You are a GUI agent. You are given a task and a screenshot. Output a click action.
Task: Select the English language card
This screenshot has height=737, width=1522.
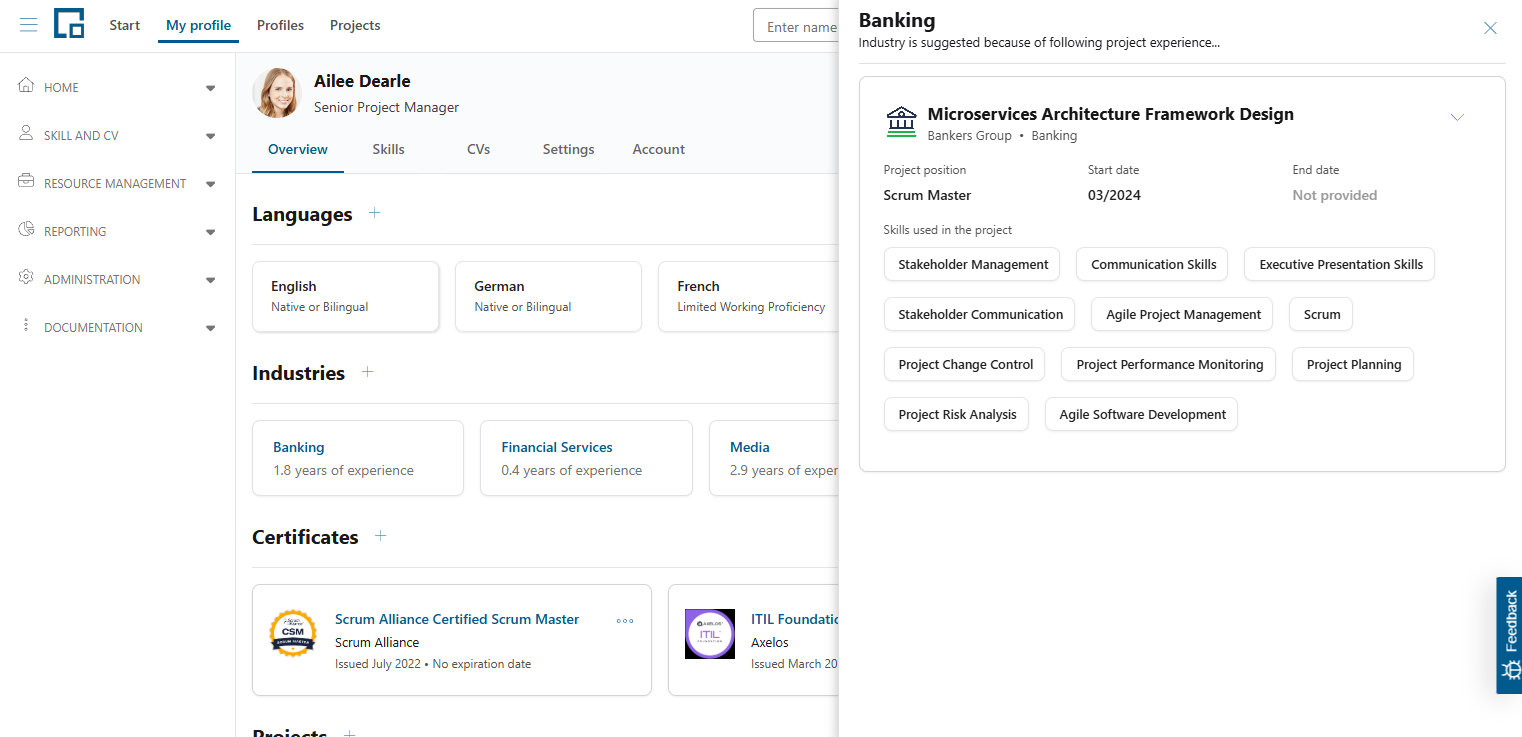(345, 296)
